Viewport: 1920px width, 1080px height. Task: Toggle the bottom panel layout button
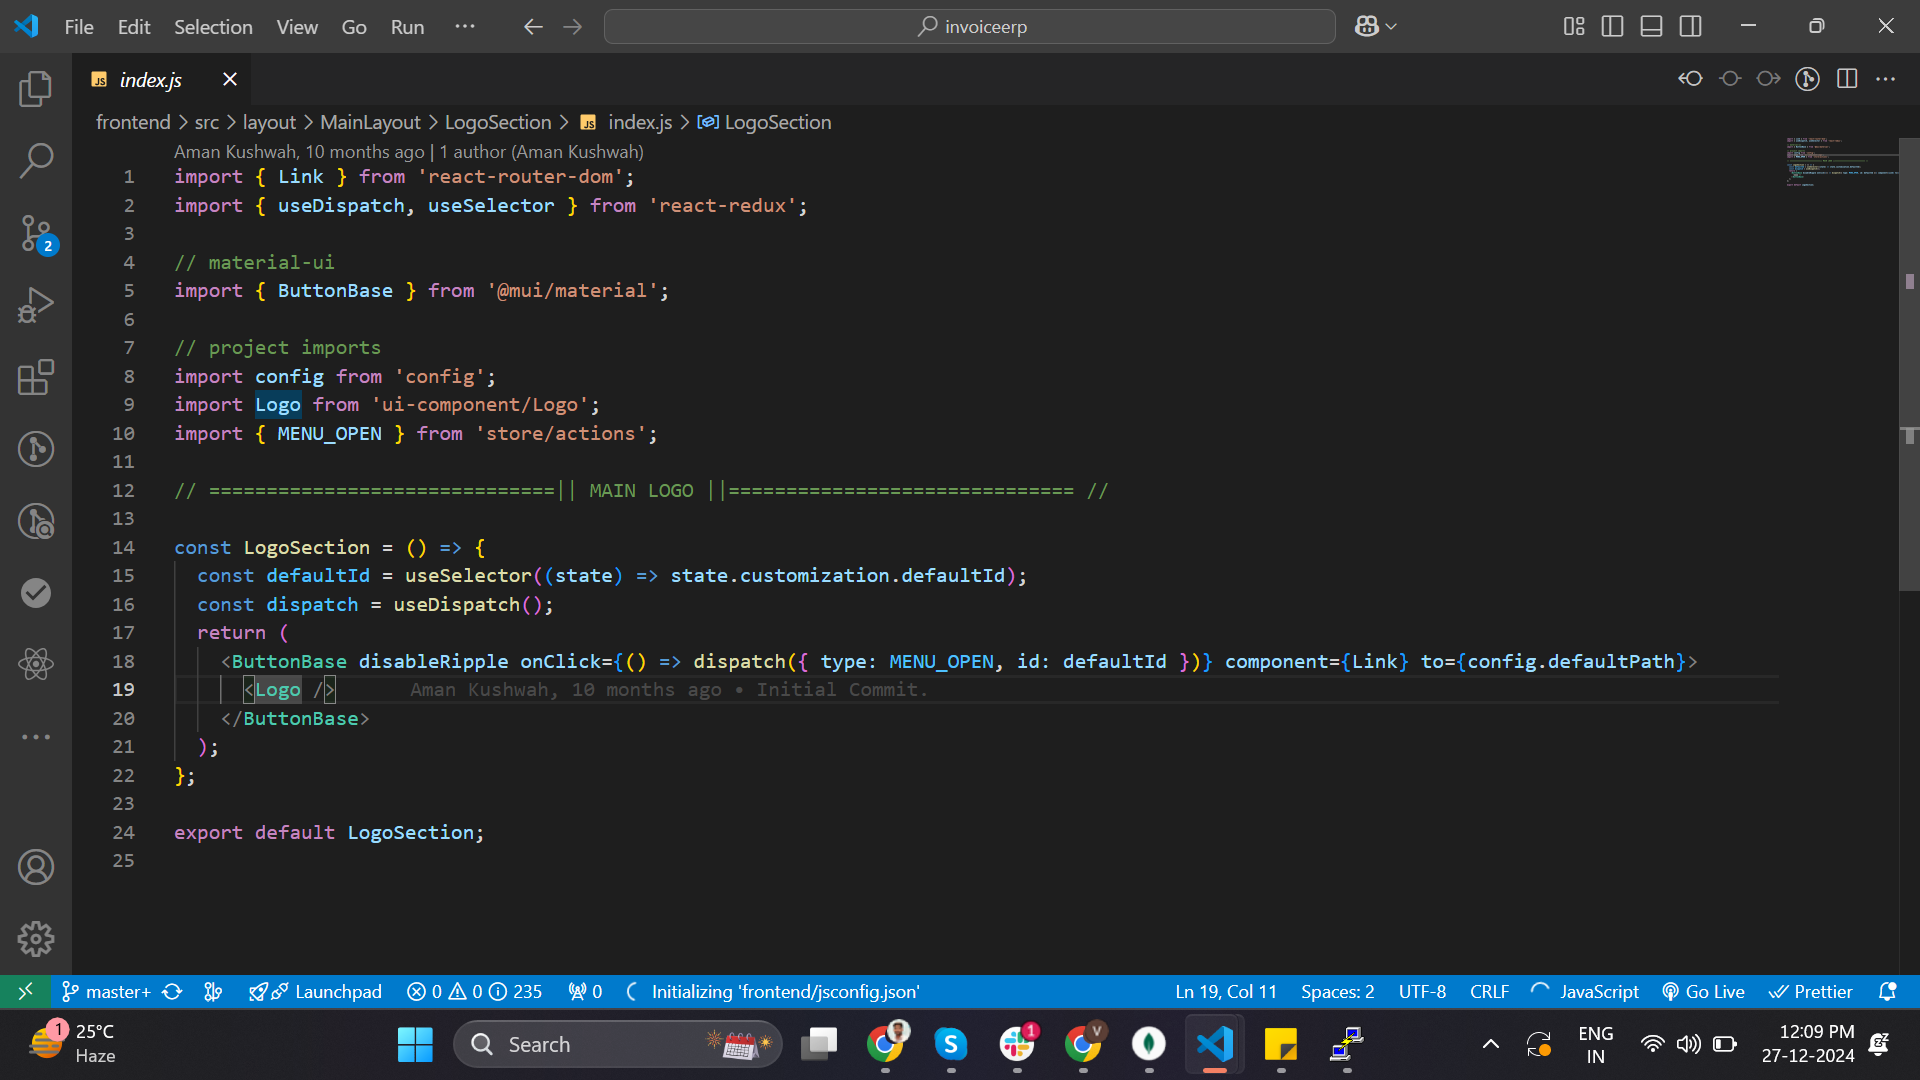coord(1651,27)
